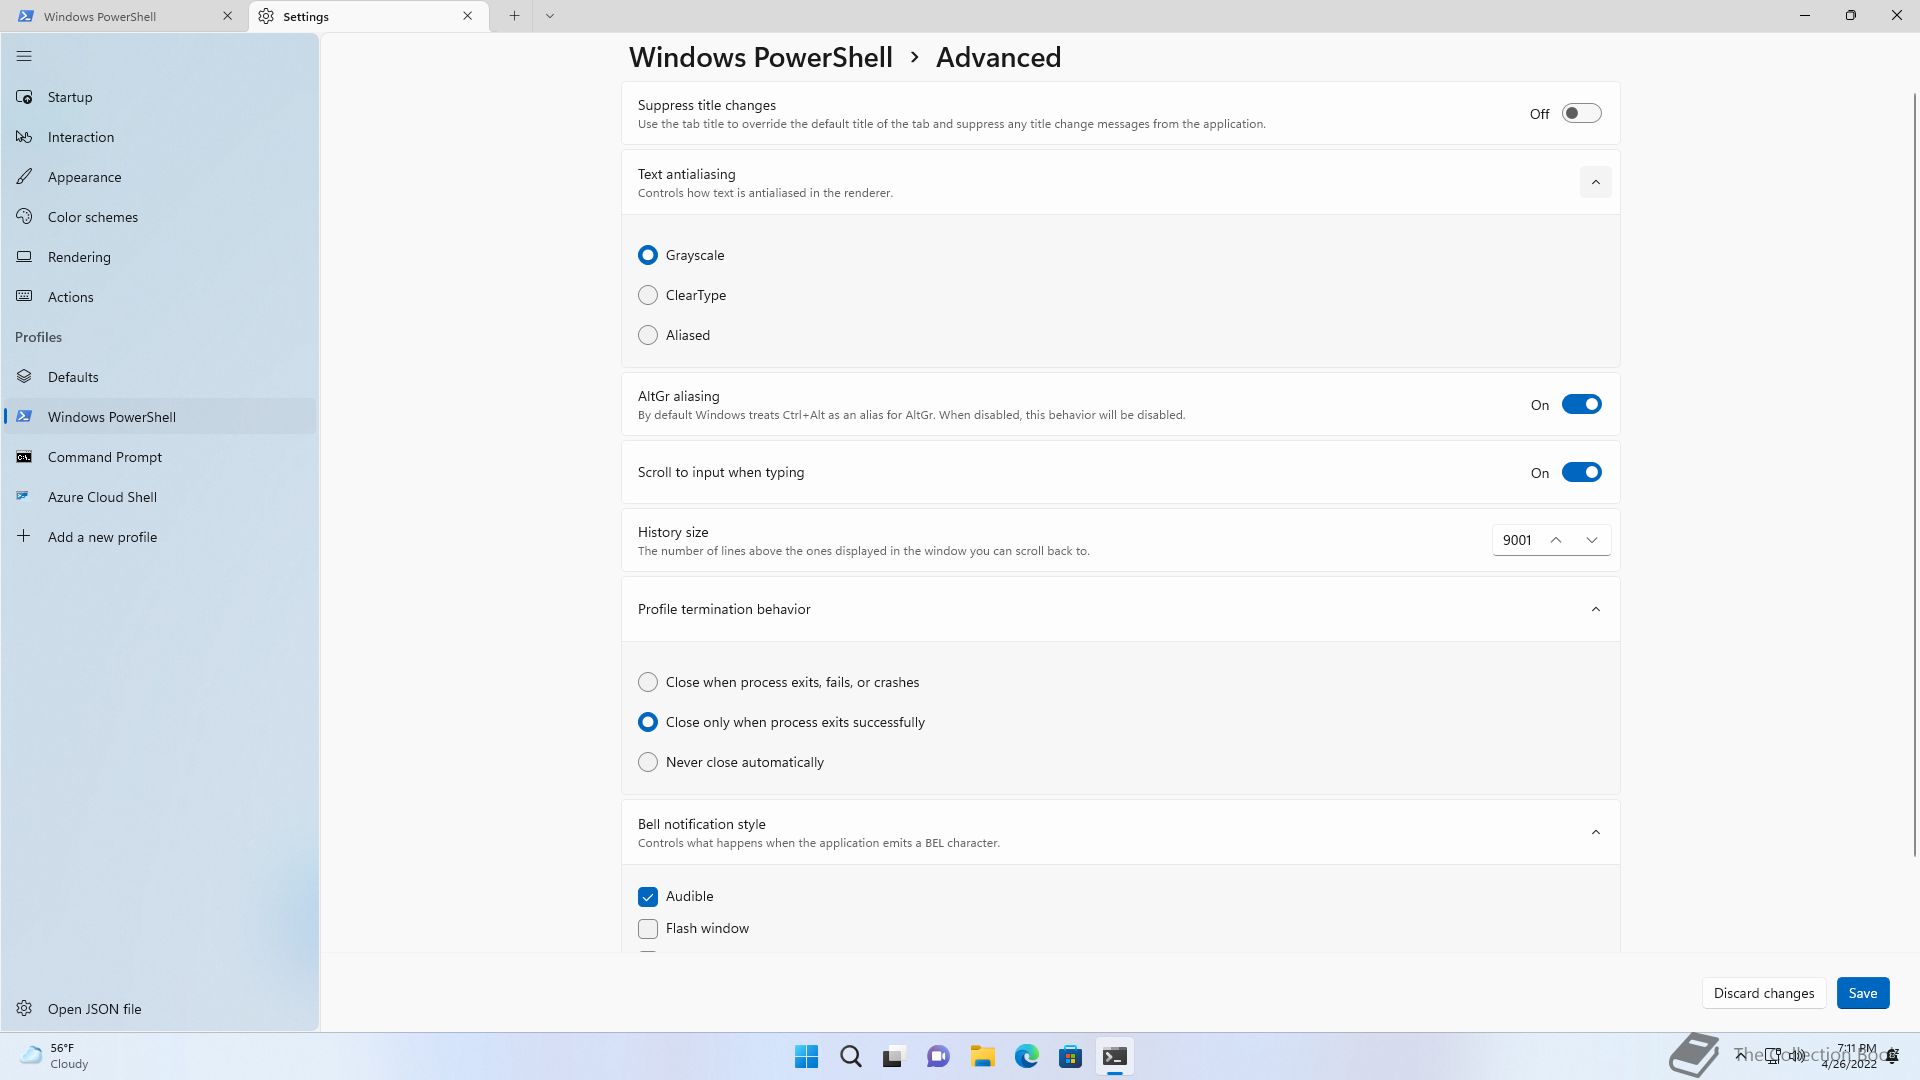Disable Scroll to input when typing
The image size is (1920, 1080).
coord(1581,473)
